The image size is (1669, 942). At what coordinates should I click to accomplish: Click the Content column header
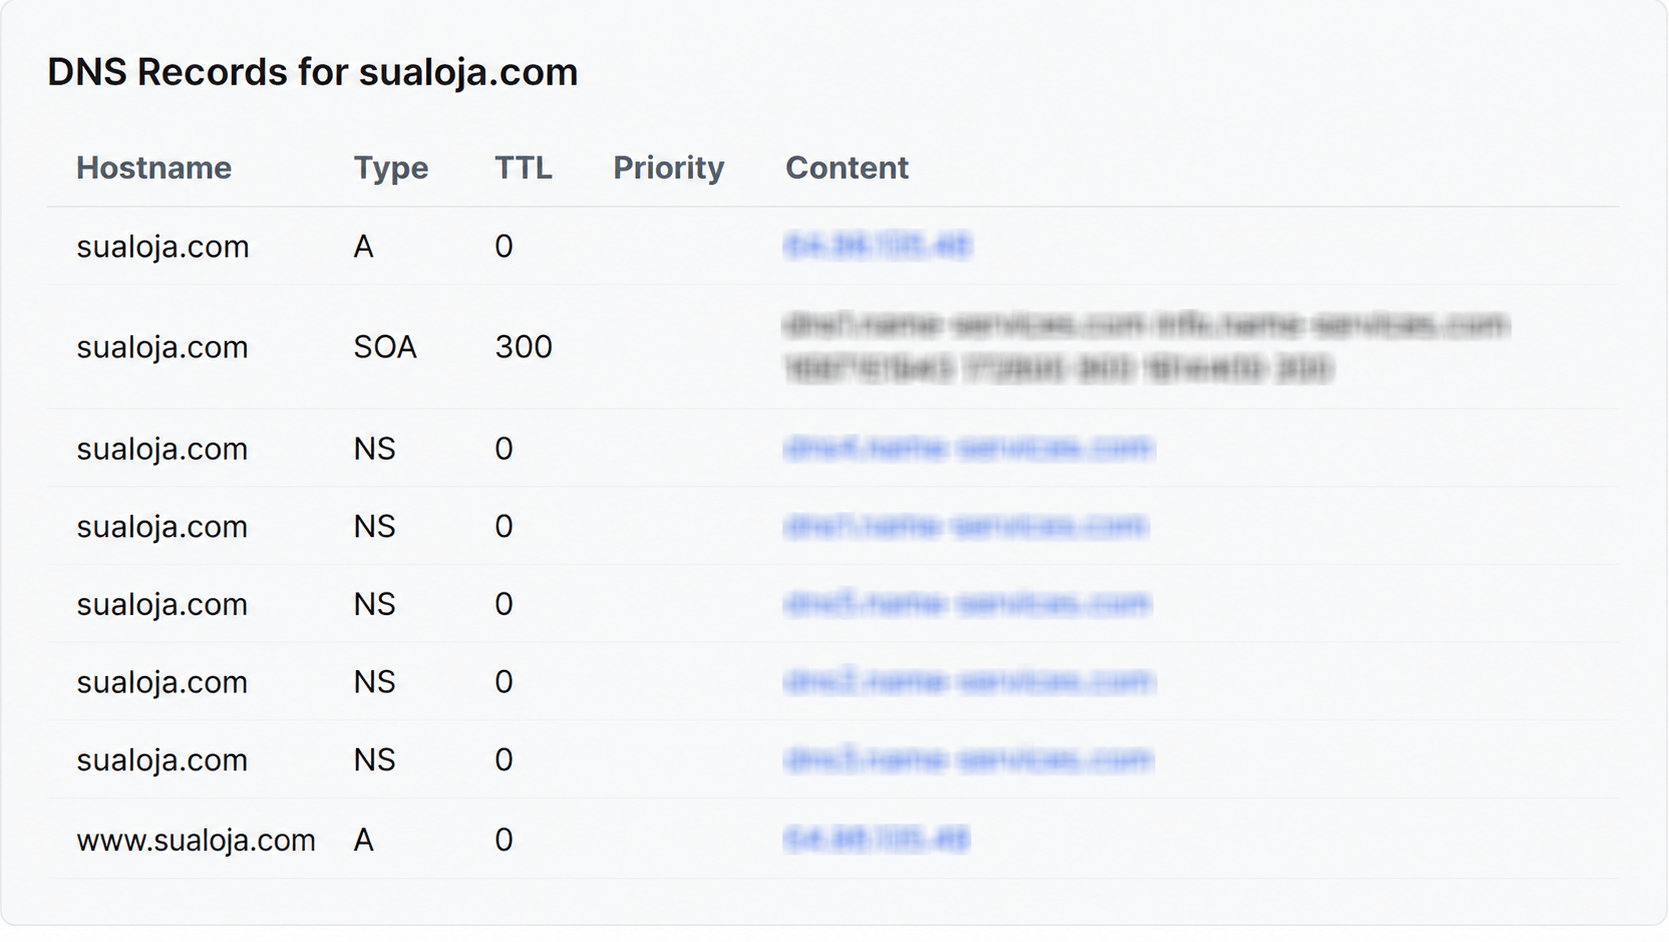tap(847, 168)
